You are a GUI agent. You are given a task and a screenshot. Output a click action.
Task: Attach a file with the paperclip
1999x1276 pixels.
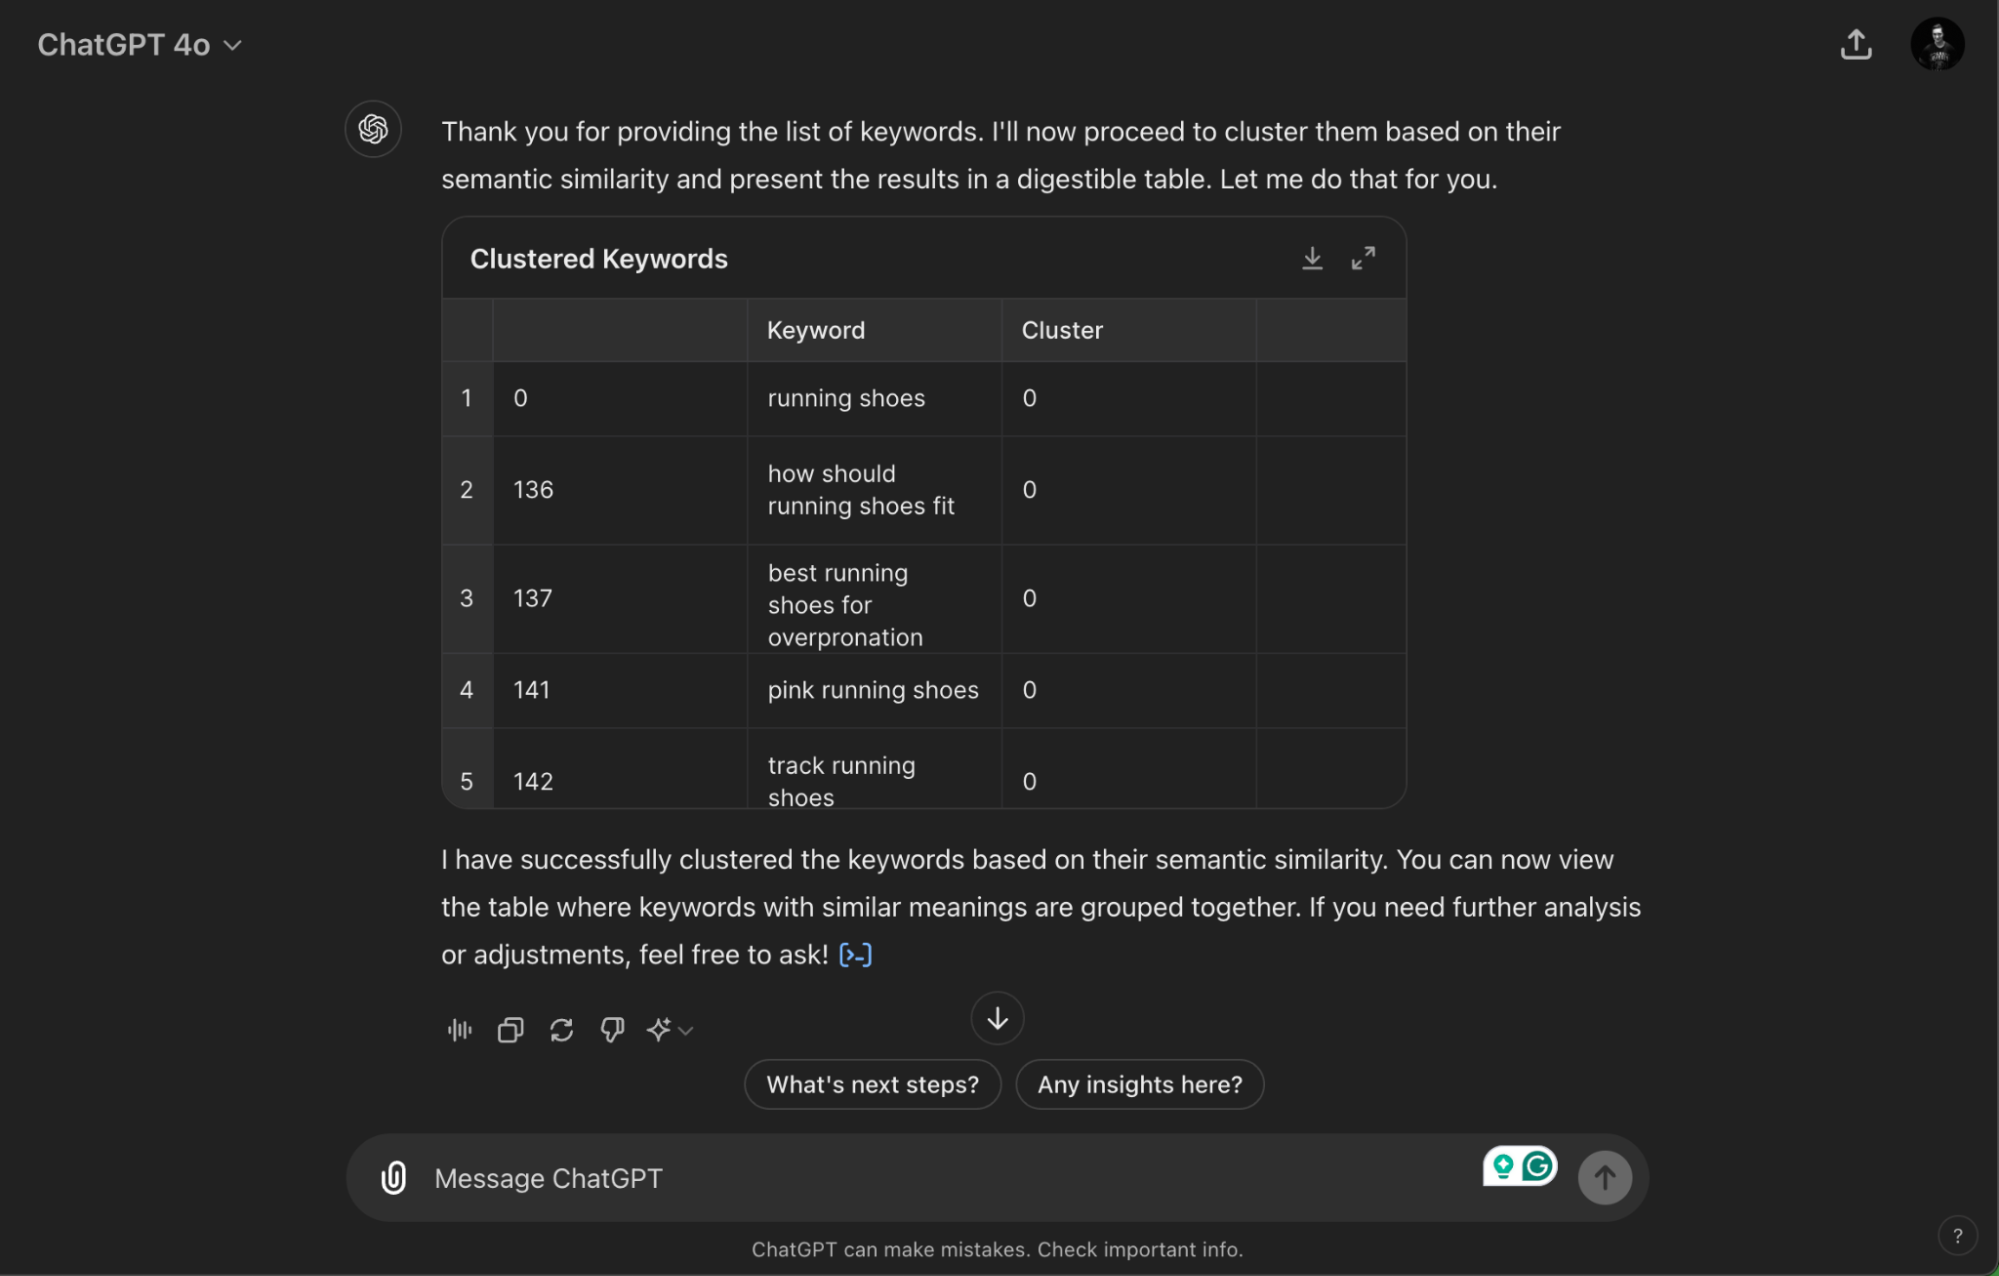pos(394,1178)
